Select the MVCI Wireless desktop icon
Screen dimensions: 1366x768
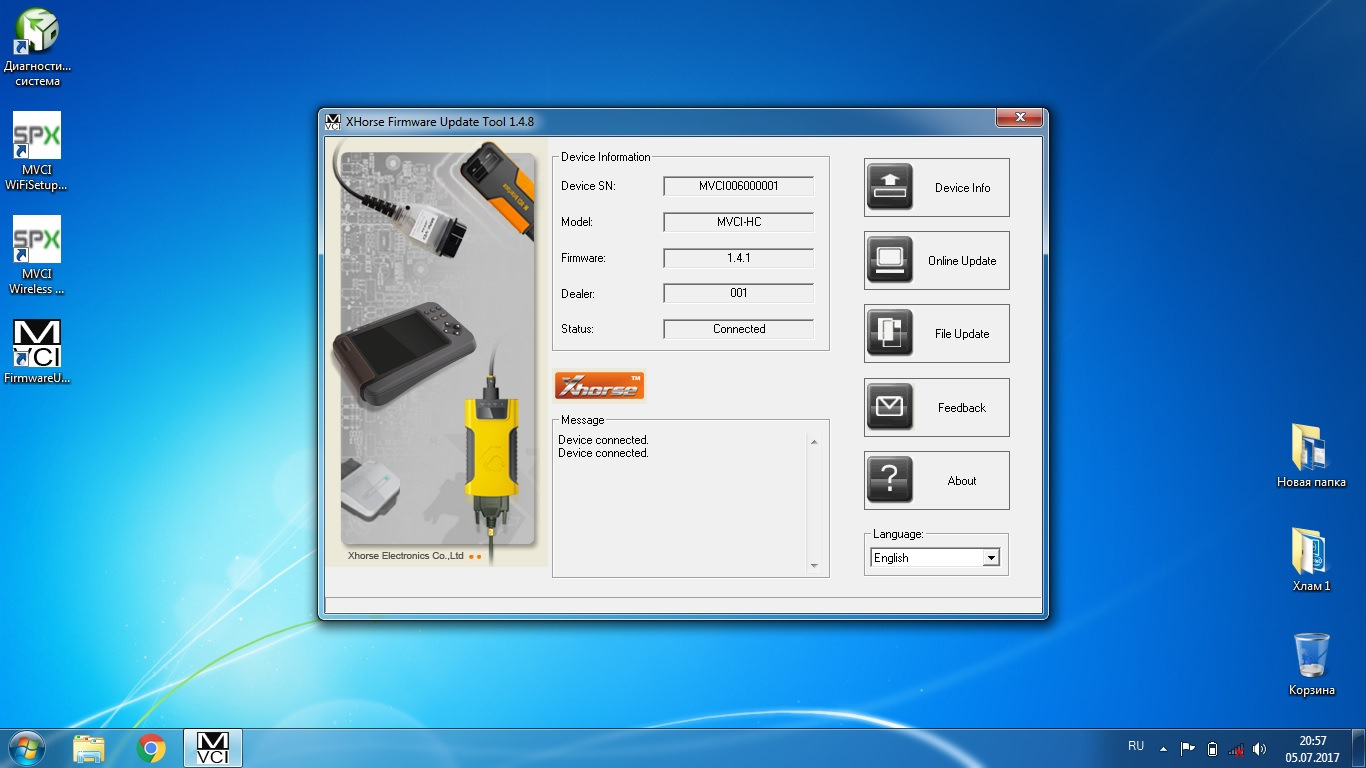[x=37, y=255]
